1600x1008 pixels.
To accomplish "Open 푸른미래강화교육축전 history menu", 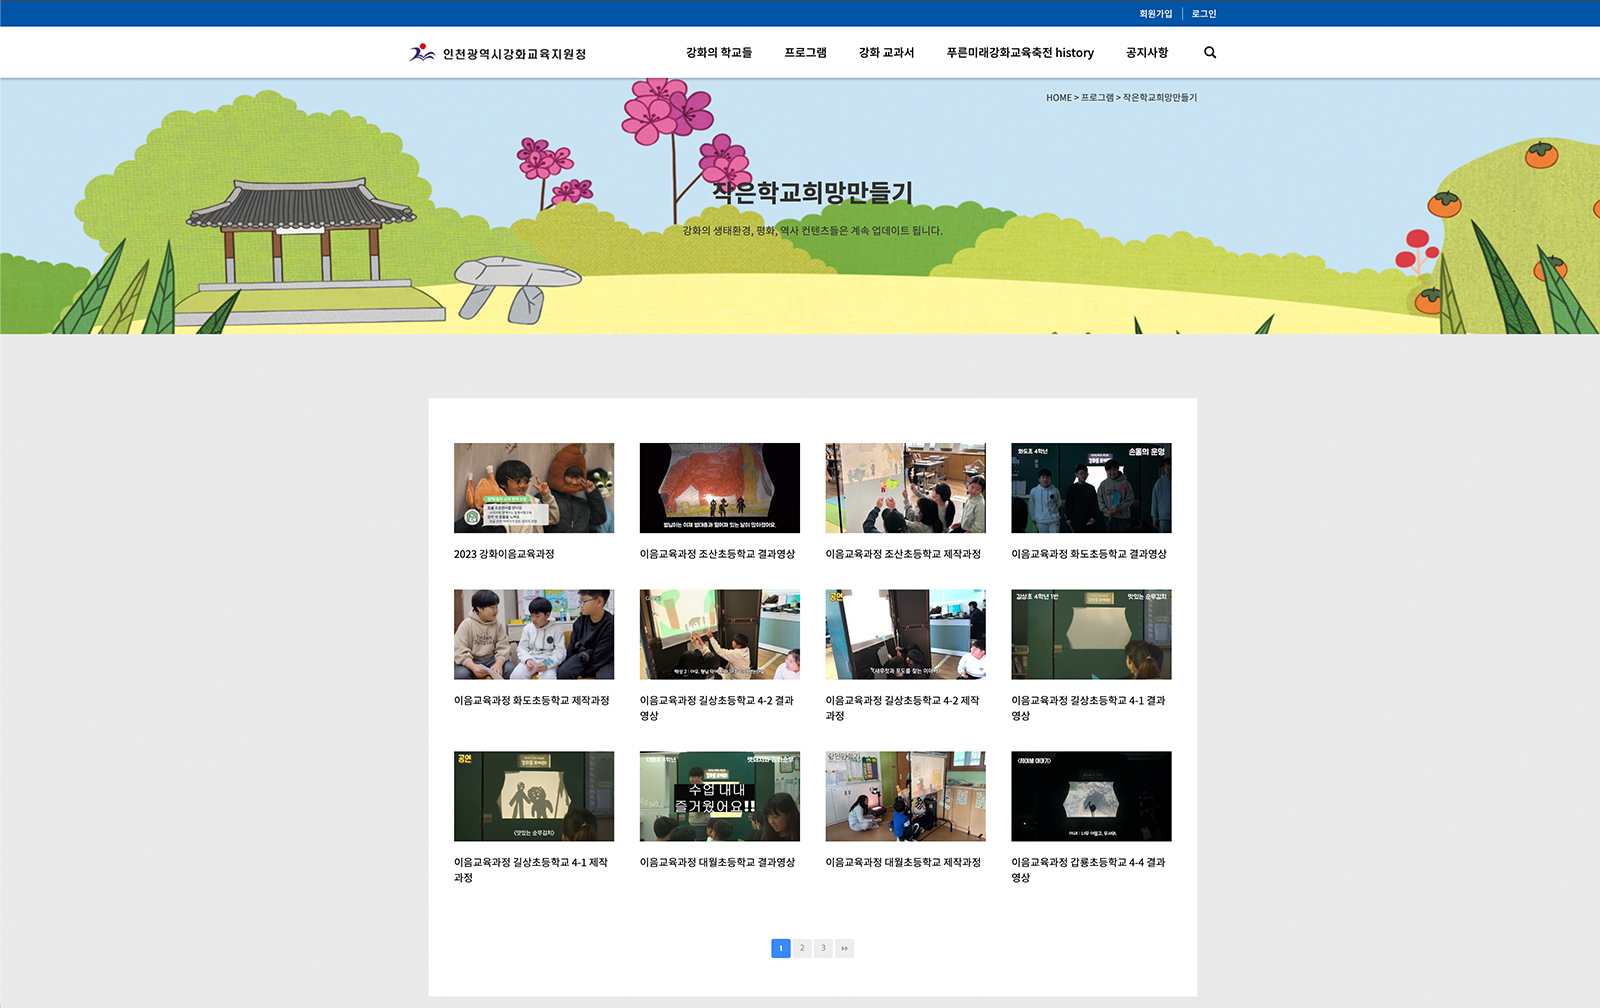I will (x=1020, y=53).
